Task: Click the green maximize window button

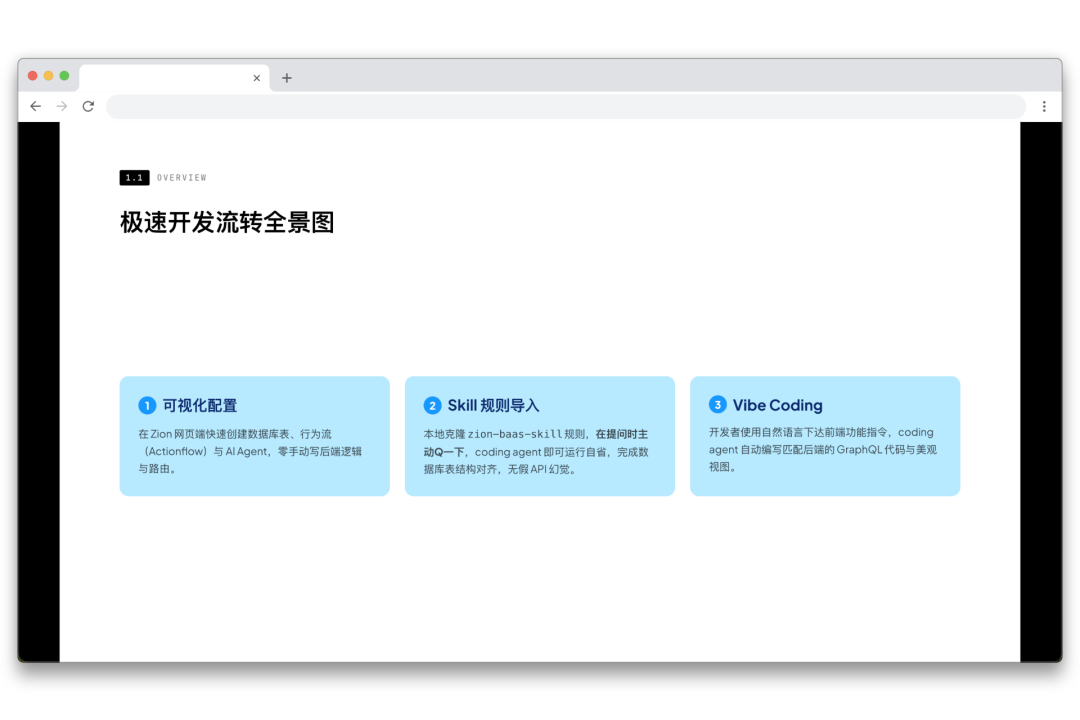Action: tap(64, 76)
